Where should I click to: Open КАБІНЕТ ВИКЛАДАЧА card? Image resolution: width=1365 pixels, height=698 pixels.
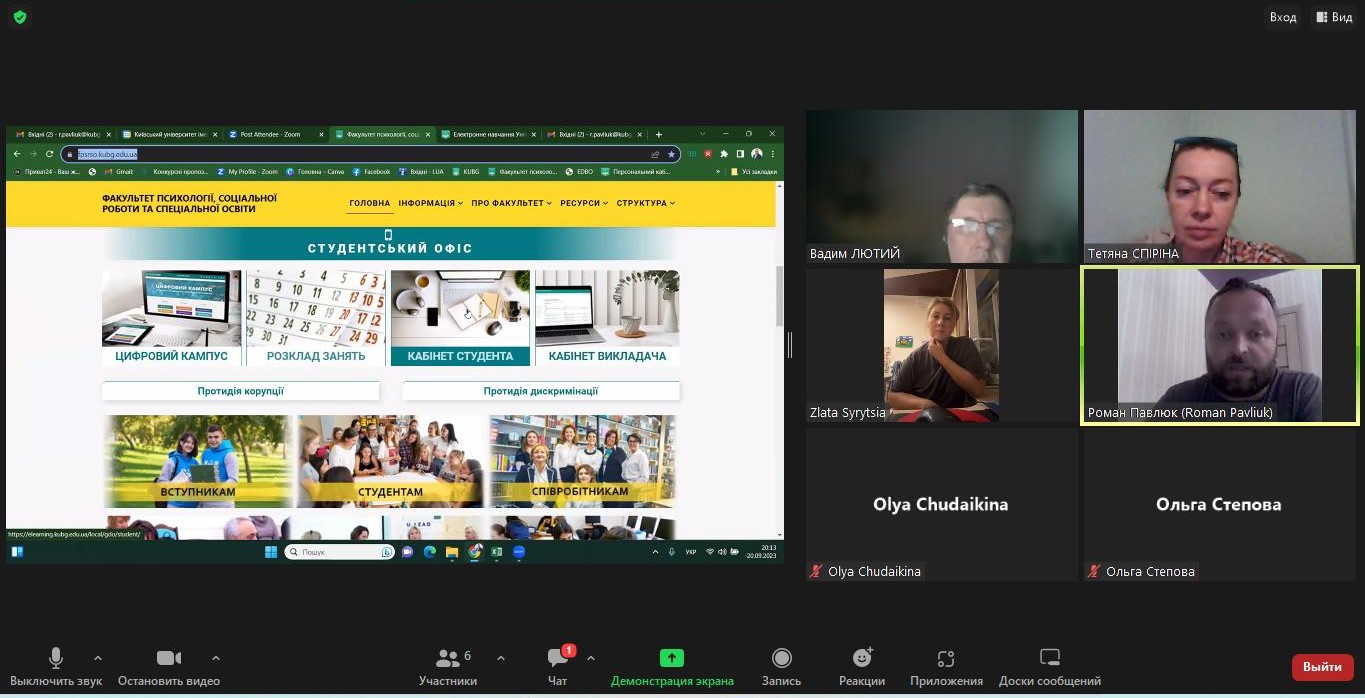tap(607, 317)
